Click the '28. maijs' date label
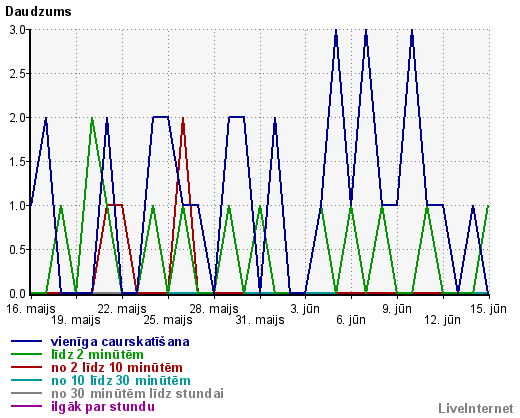The width and height of the screenshot is (520, 418). click(x=214, y=309)
